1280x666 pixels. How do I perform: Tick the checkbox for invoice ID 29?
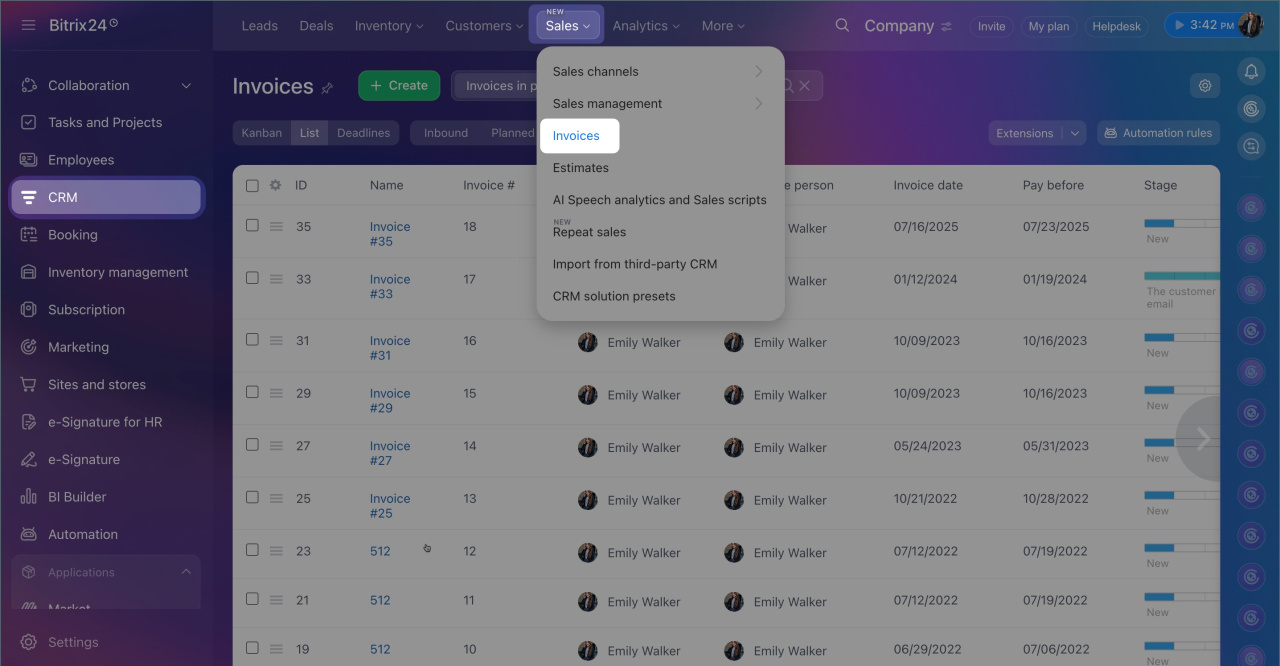(252, 393)
